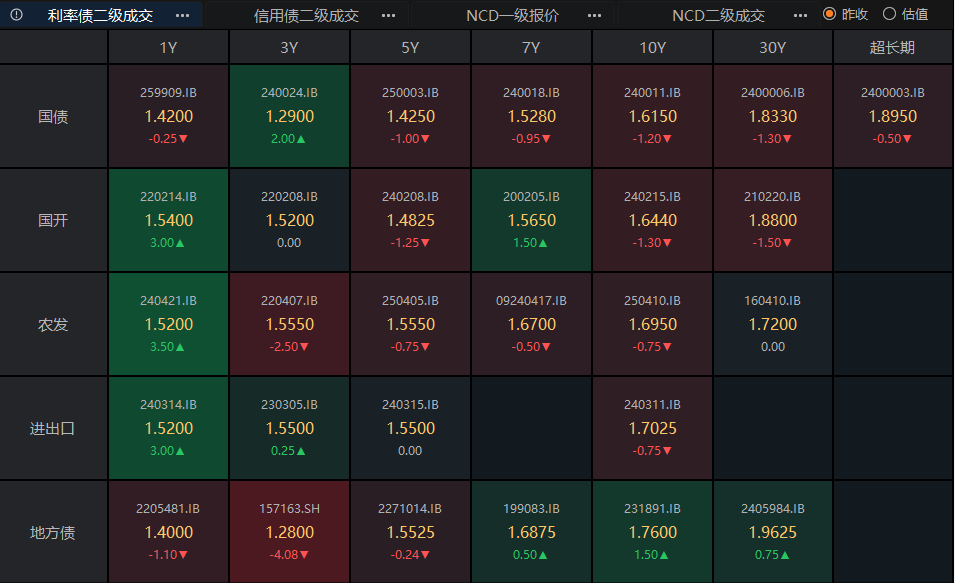Click the info icon beside 利率债二级成交

pos(16,15)
